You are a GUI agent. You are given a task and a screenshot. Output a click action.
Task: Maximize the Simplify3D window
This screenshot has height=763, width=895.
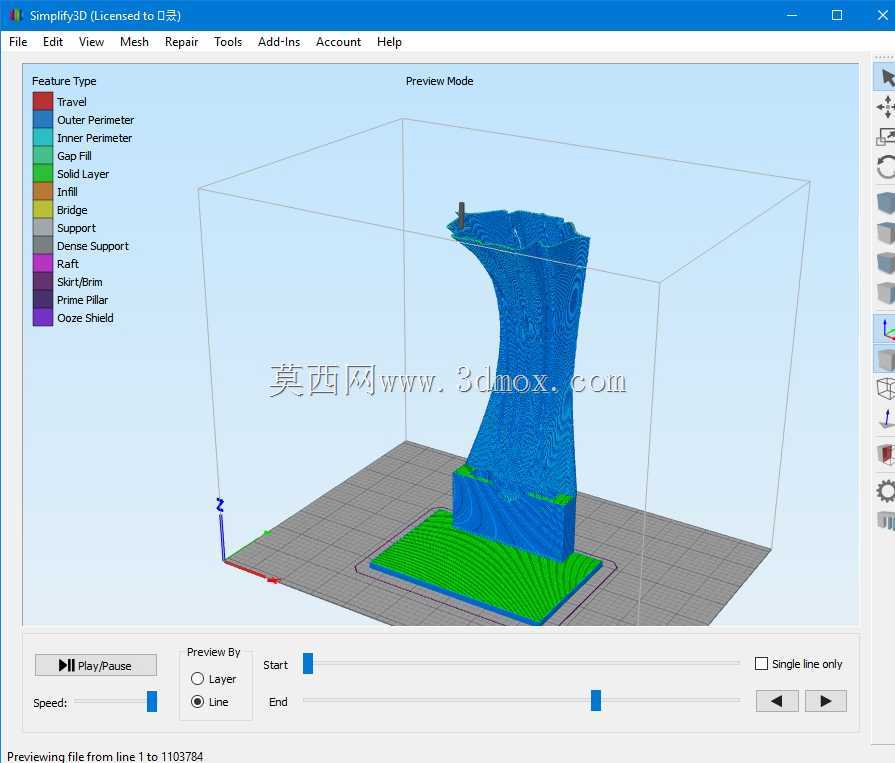837,15
